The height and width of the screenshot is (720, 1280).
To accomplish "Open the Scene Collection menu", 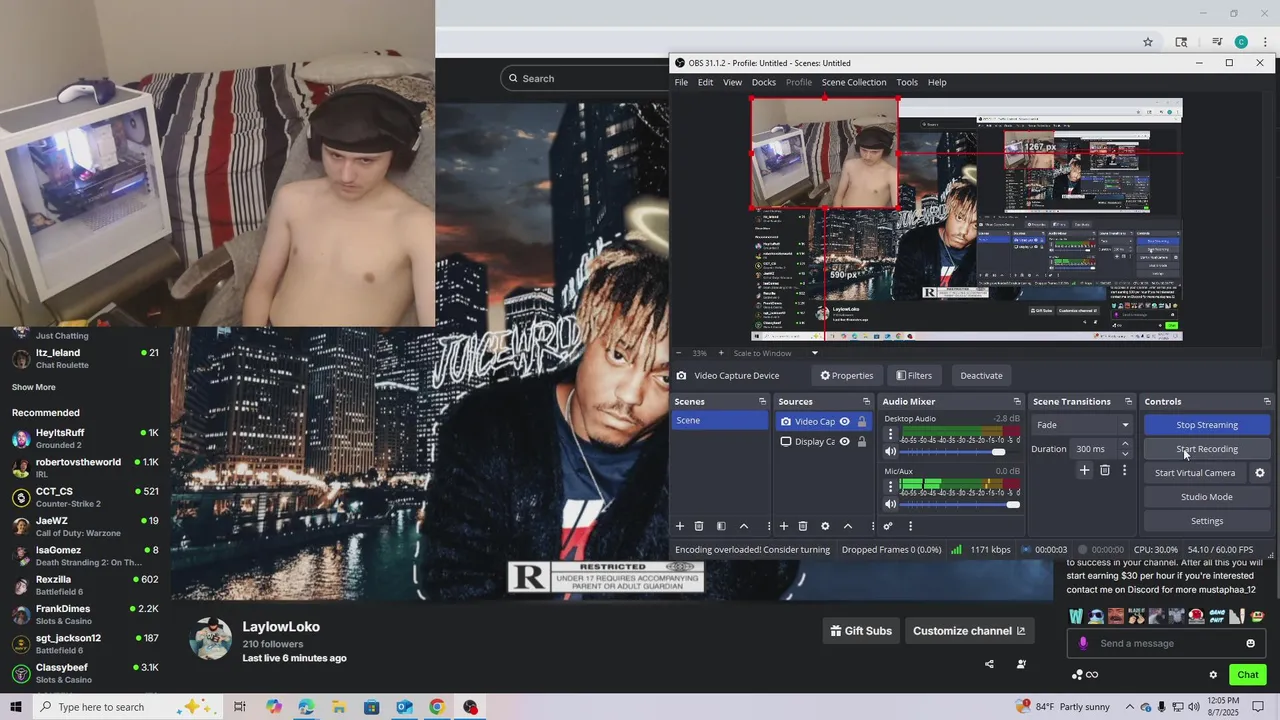I will coord(854,82).
